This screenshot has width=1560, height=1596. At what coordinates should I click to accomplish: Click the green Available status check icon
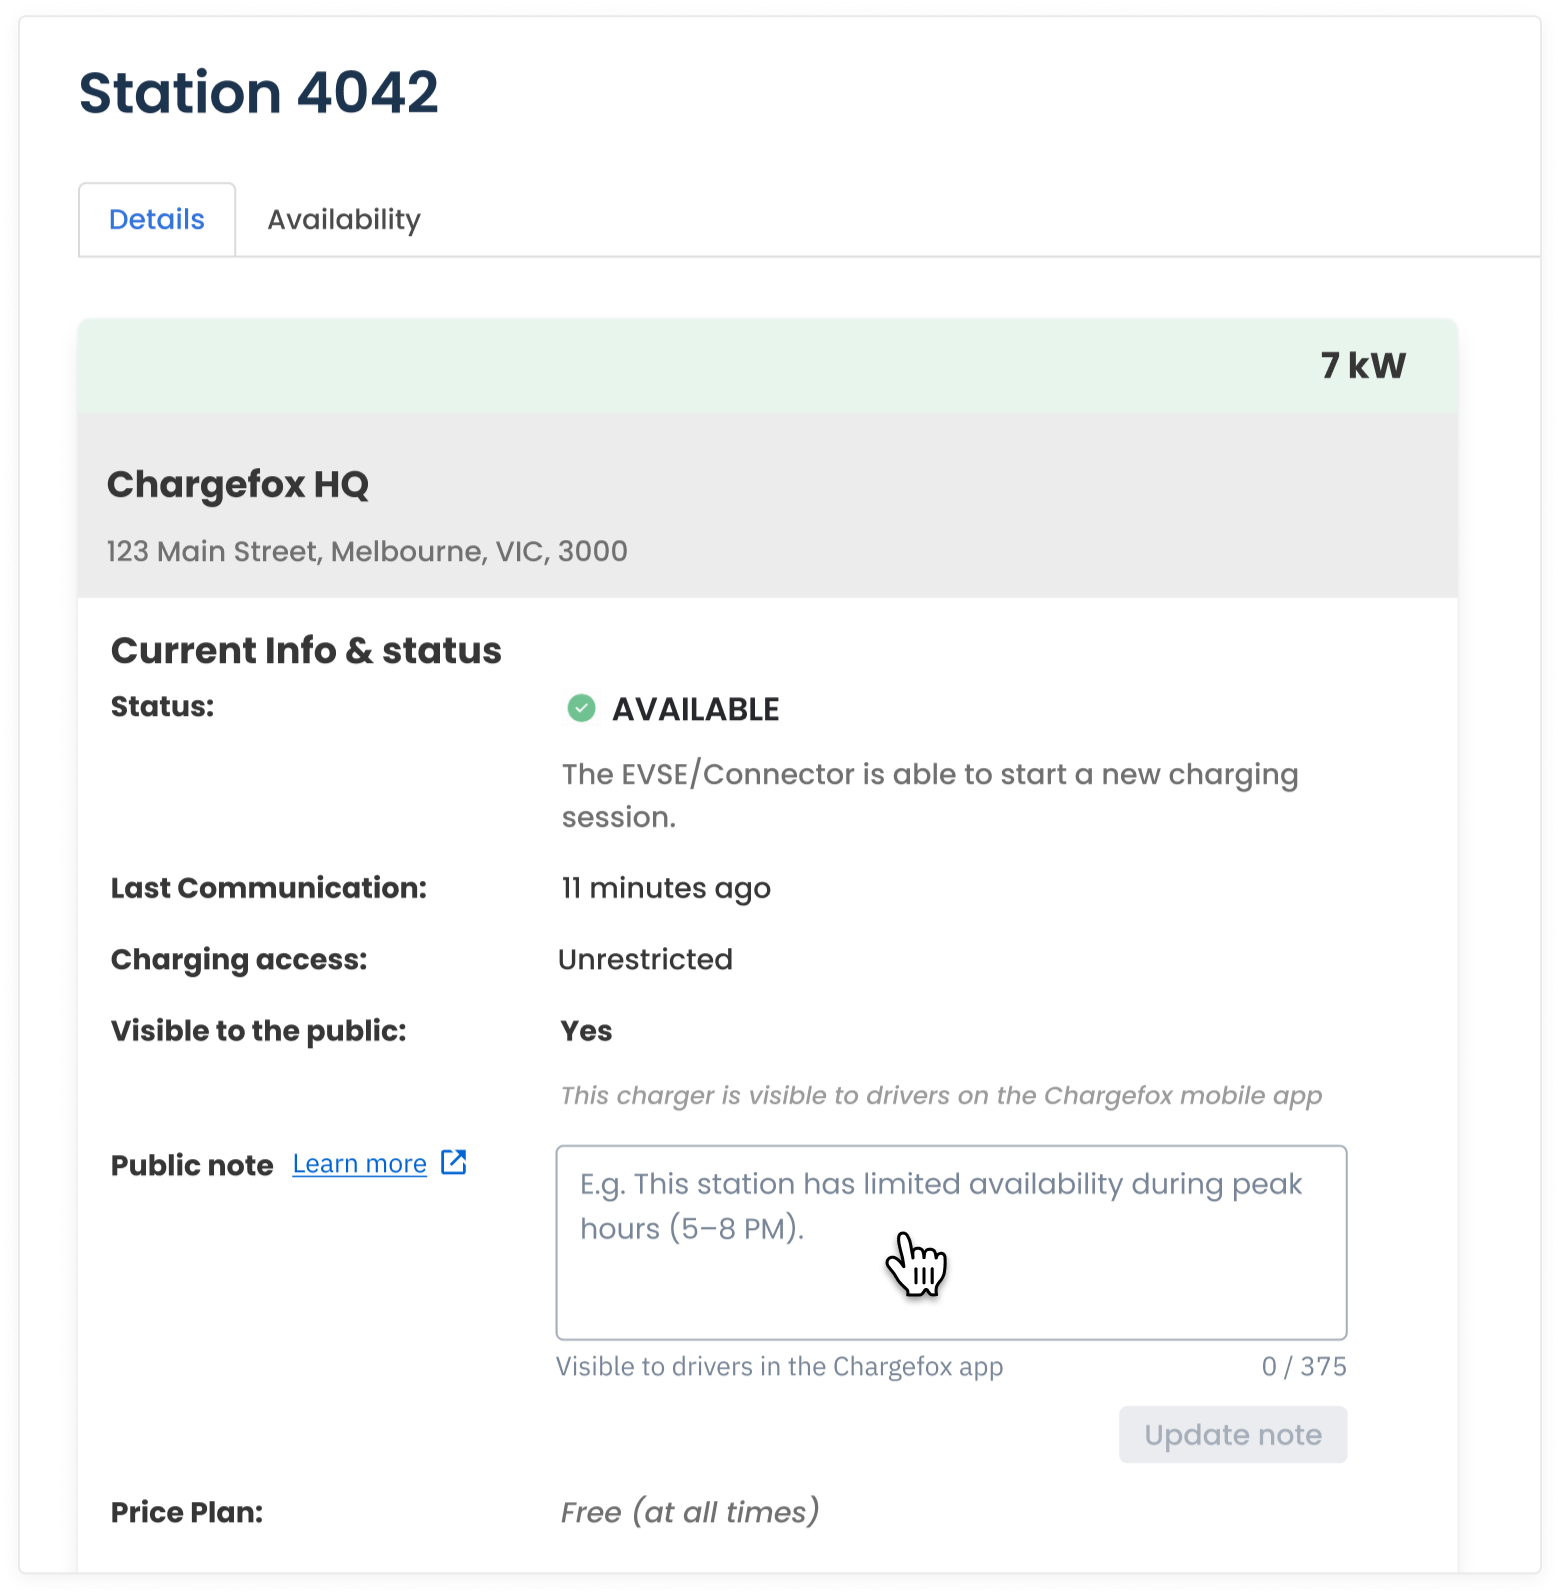click(581, 708)
